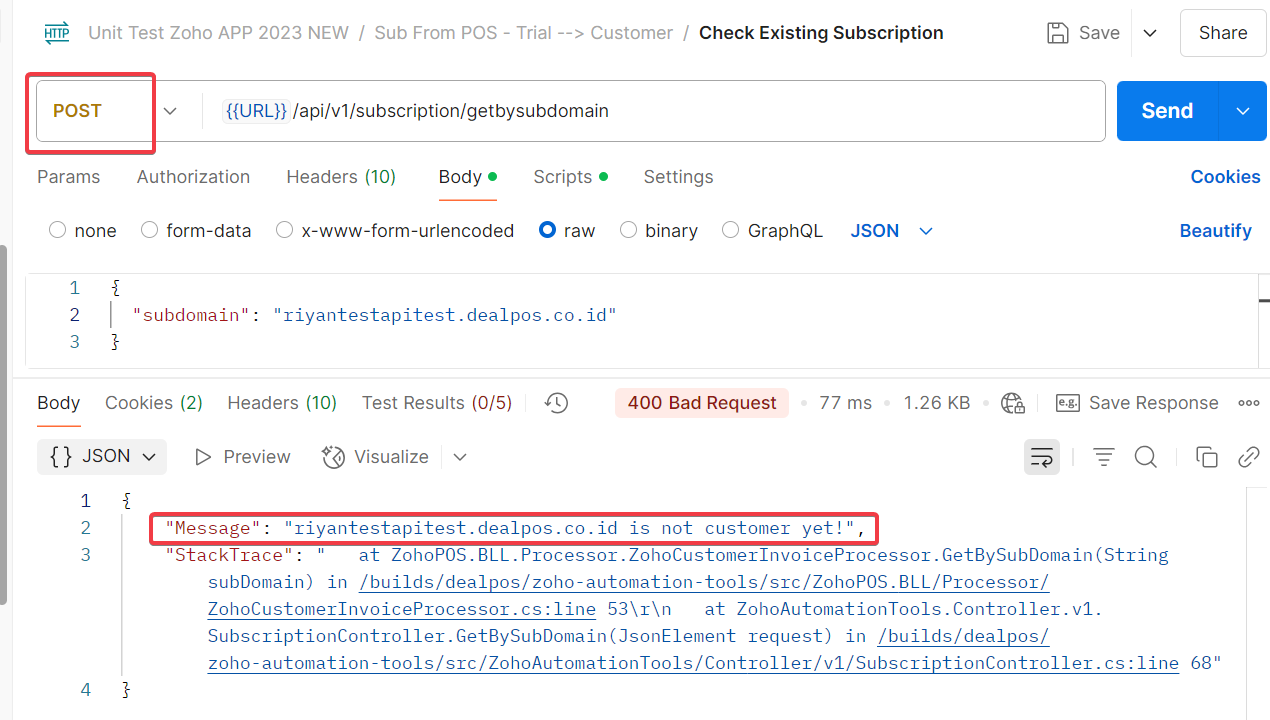1270x720 pixels.
Task: Open the response Headers (10) tab
Action: point(282,403)
